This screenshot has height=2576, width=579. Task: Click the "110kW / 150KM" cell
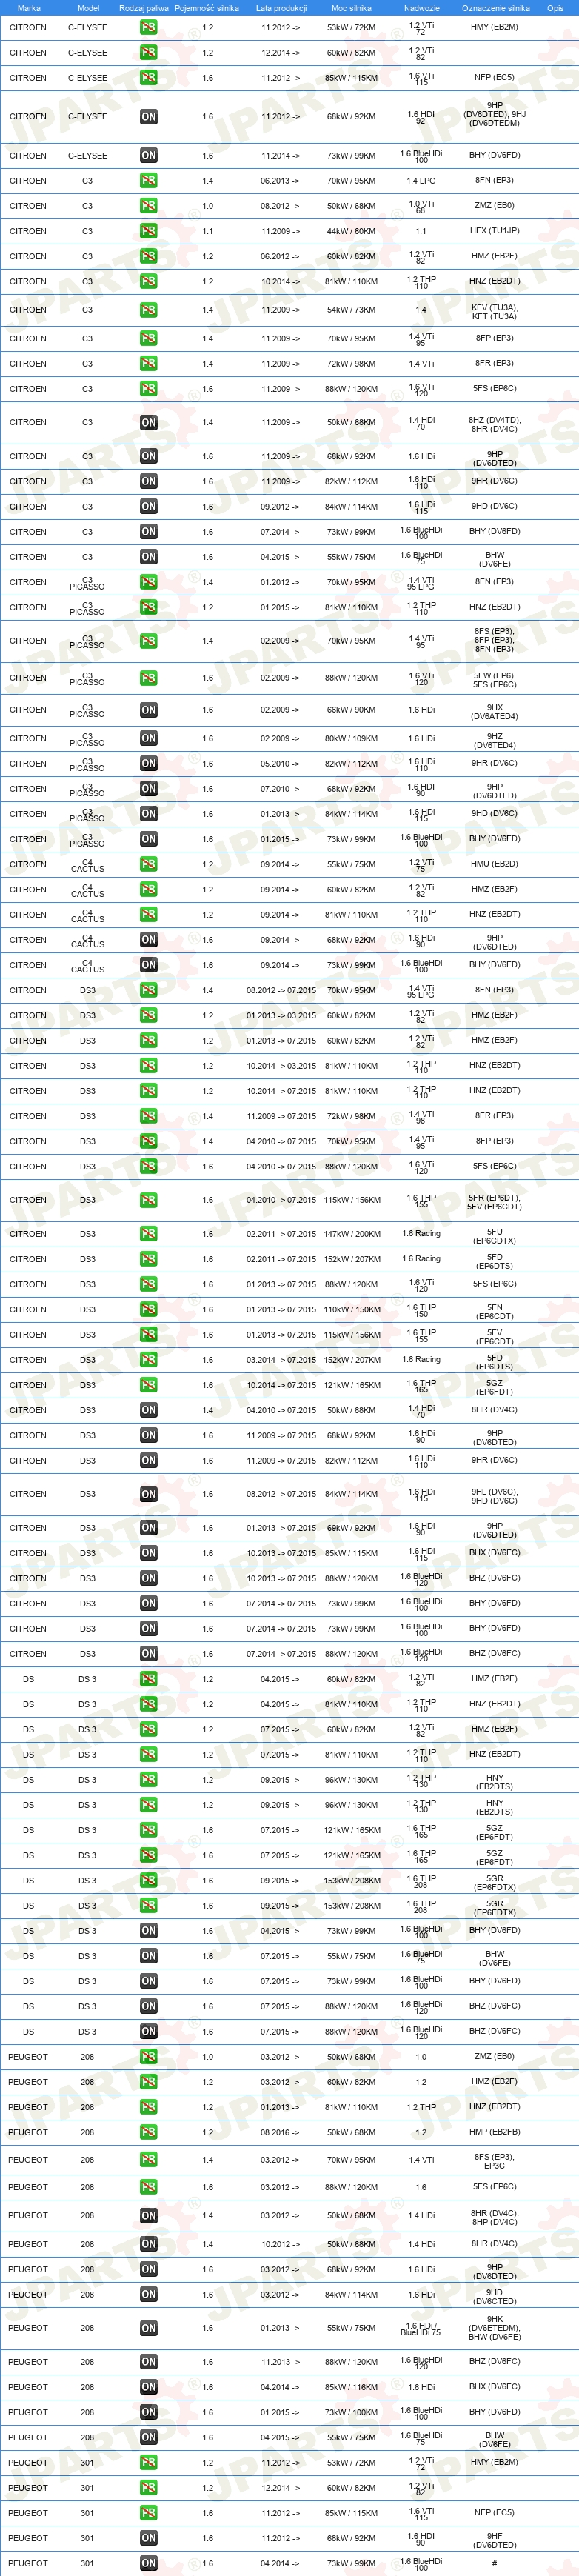tap(351, 1309)
